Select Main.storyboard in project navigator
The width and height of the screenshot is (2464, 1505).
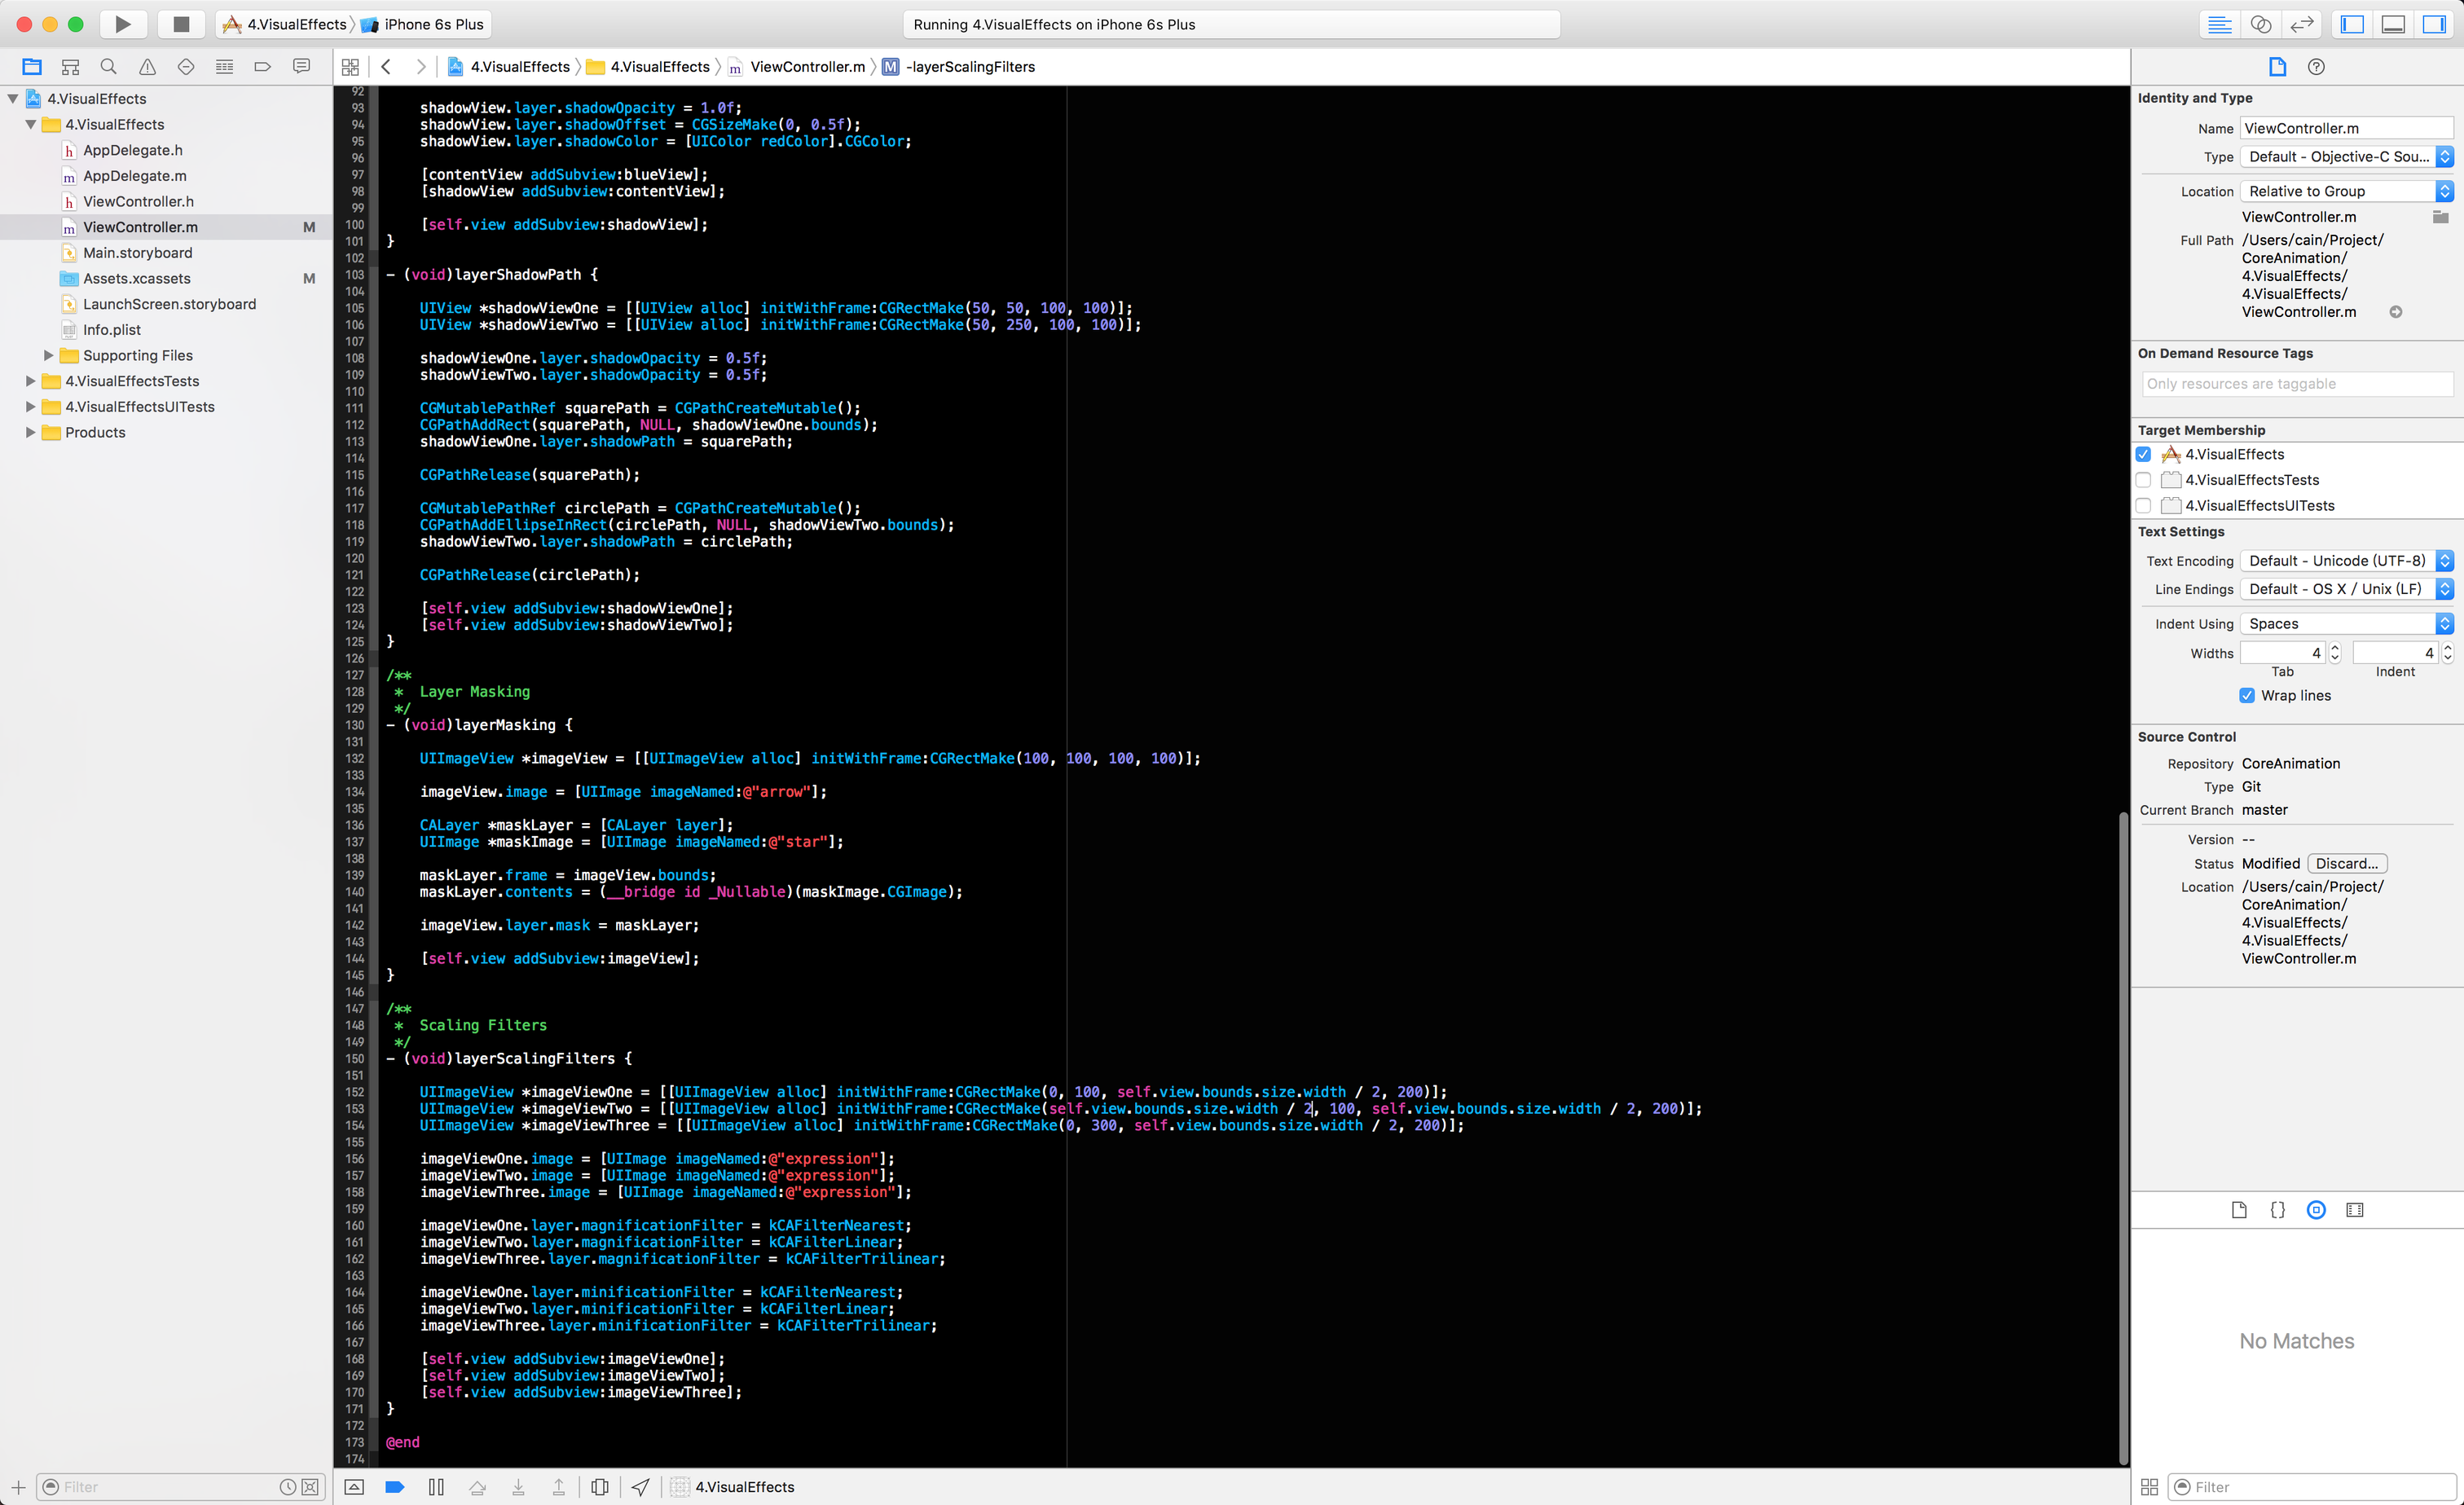[137, 253]
